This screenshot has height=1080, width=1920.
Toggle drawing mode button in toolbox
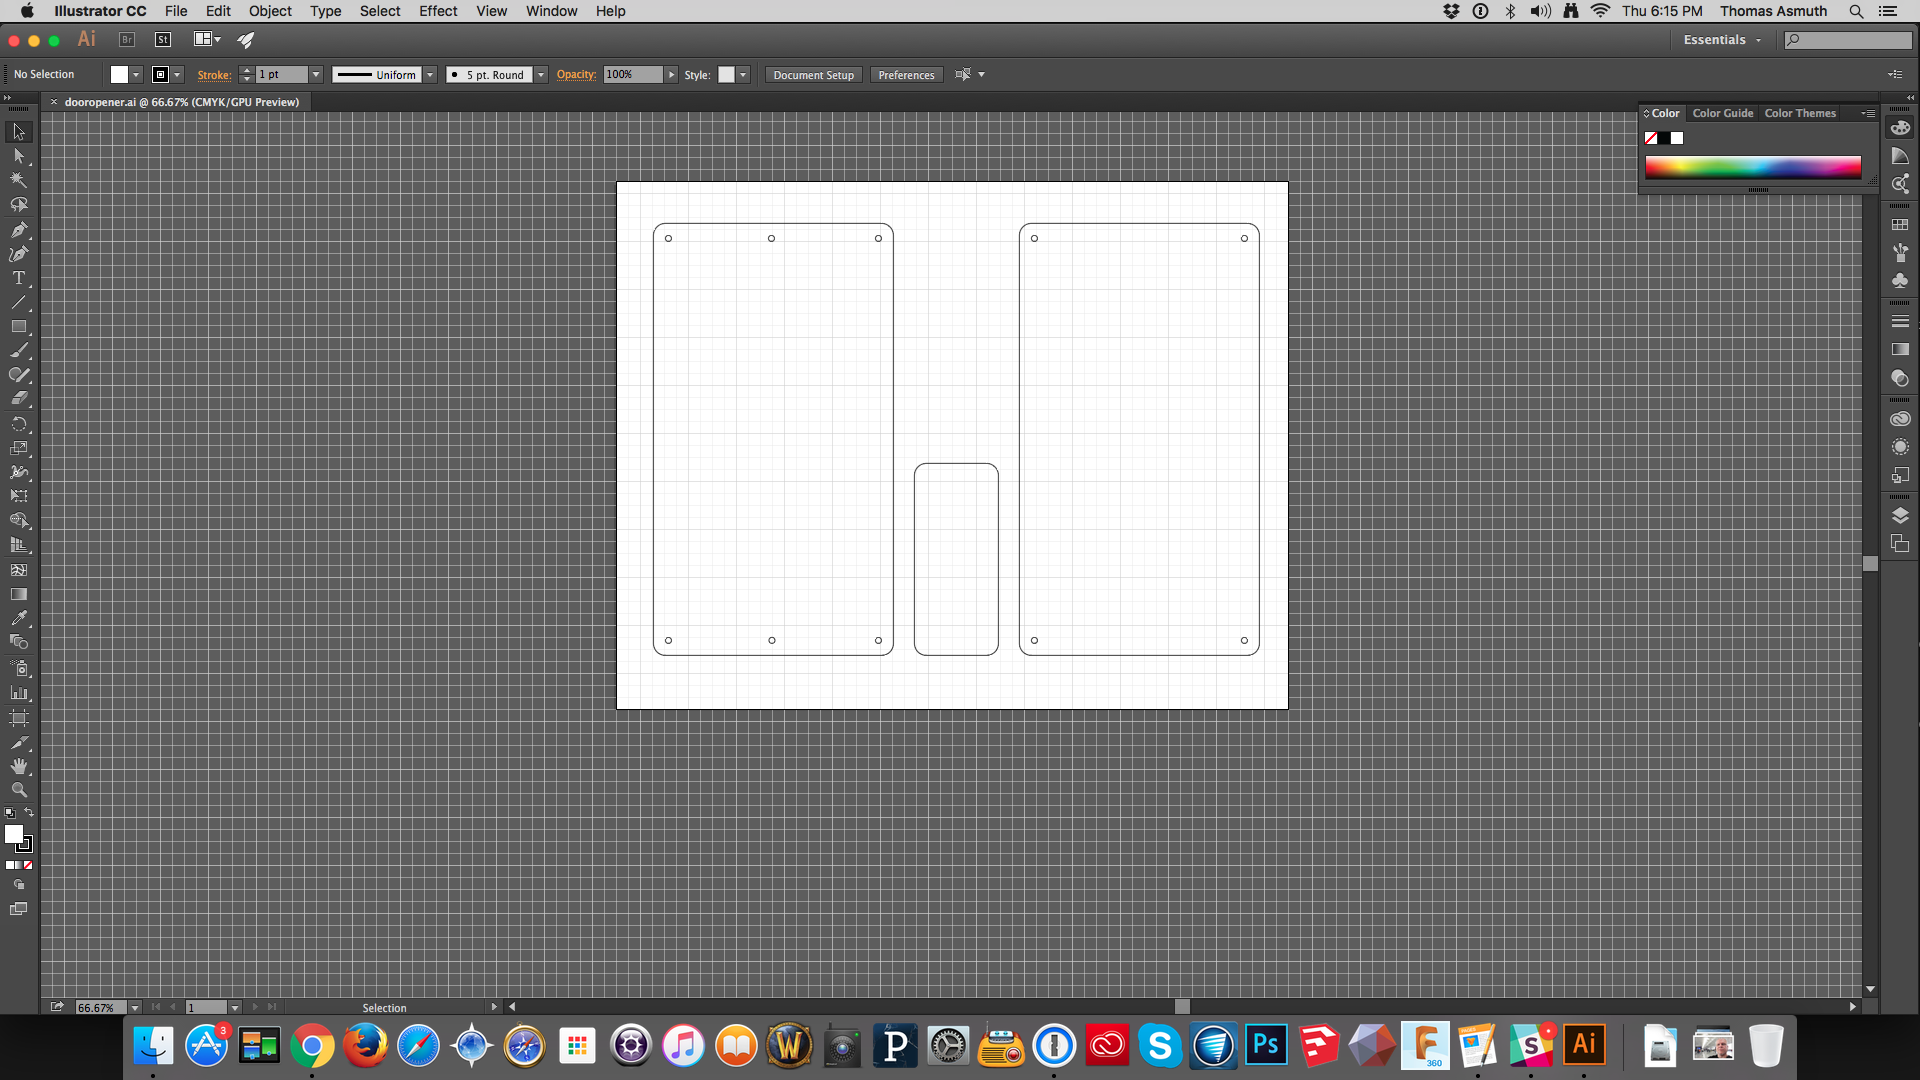click(x=19, y=885)
